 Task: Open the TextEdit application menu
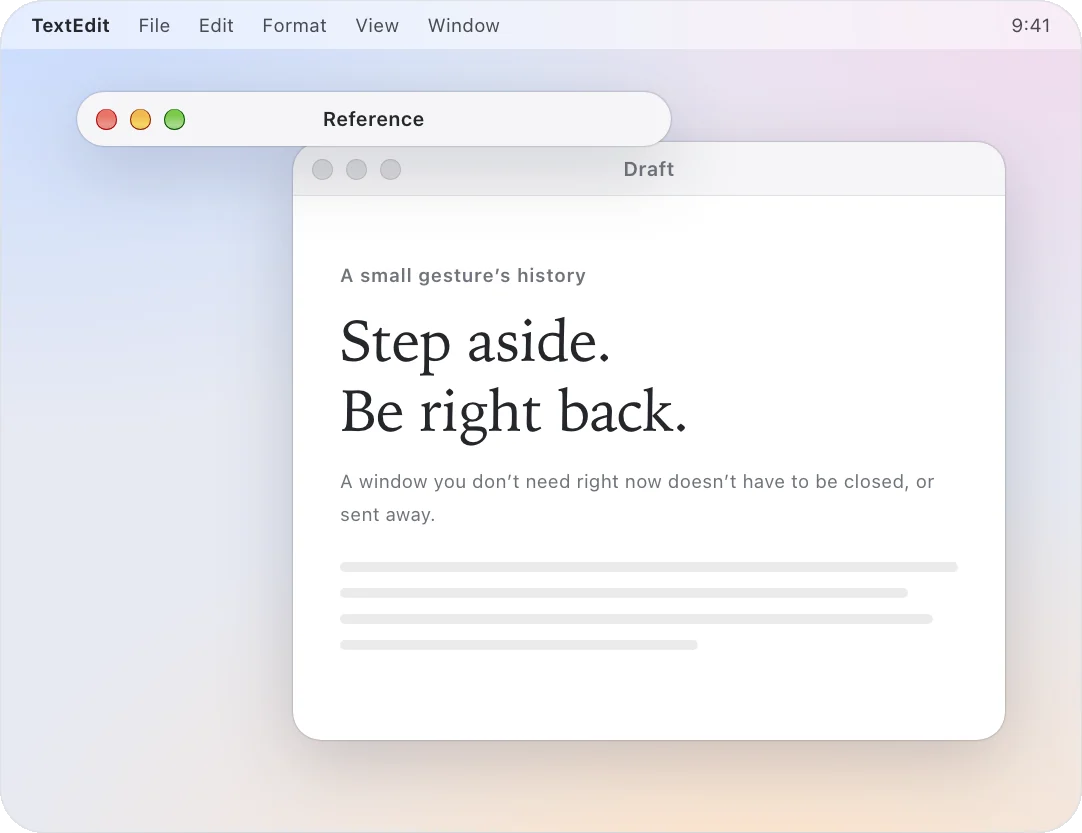70,26
